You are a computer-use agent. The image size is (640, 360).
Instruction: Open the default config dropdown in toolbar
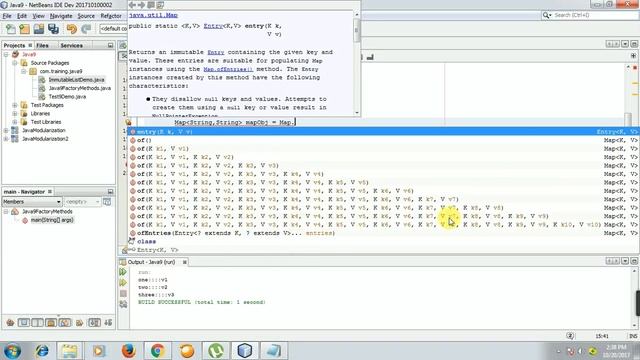point(113,29)
